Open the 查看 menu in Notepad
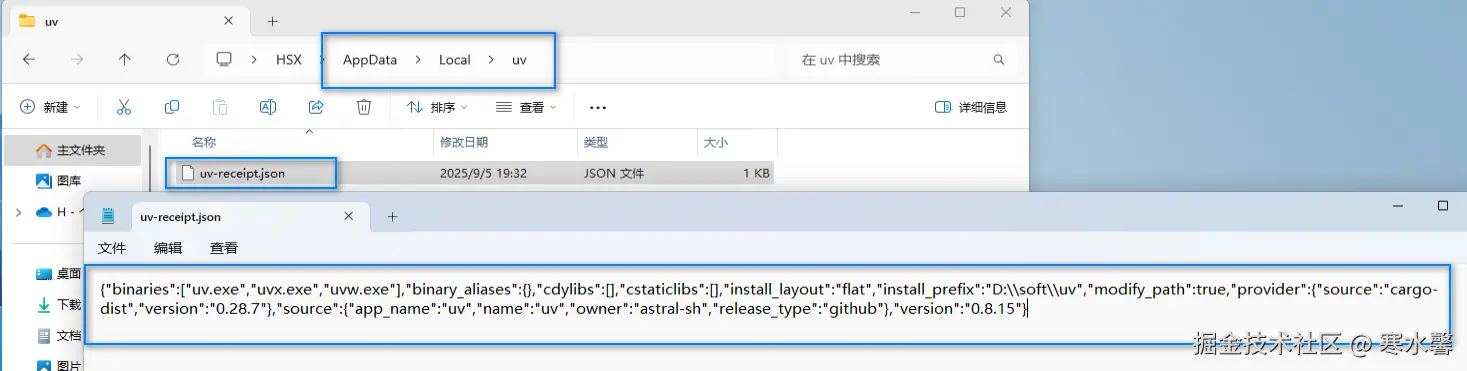Screen dimensions: 1467x371 point(224,248)
